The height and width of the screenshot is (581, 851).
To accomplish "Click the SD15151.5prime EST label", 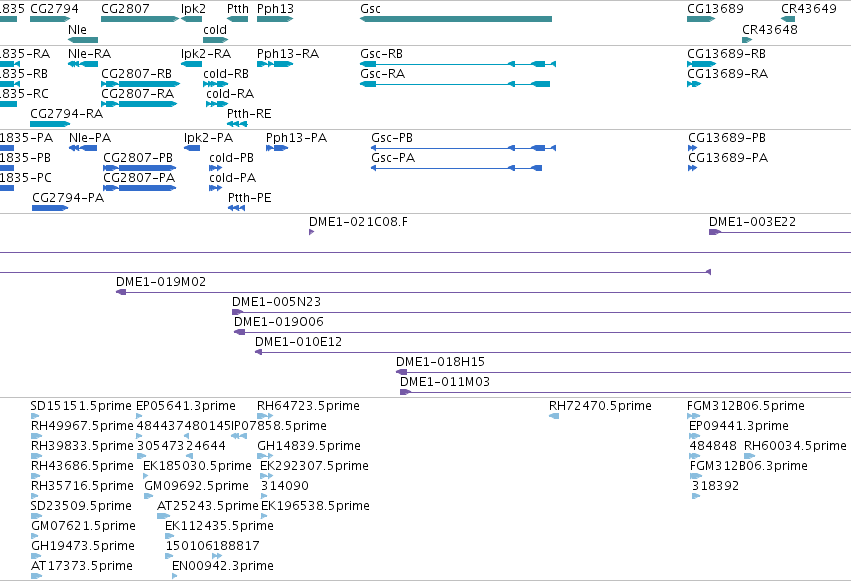I will 81,406.
